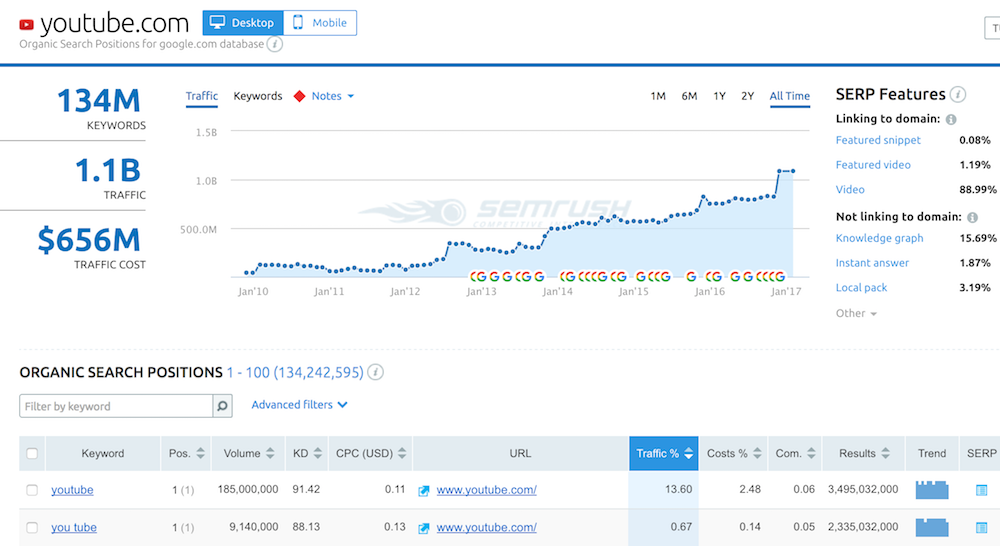Open the you tube keyword link
The width and height of the screenshot is (1000, 546).
click(74, 528)
